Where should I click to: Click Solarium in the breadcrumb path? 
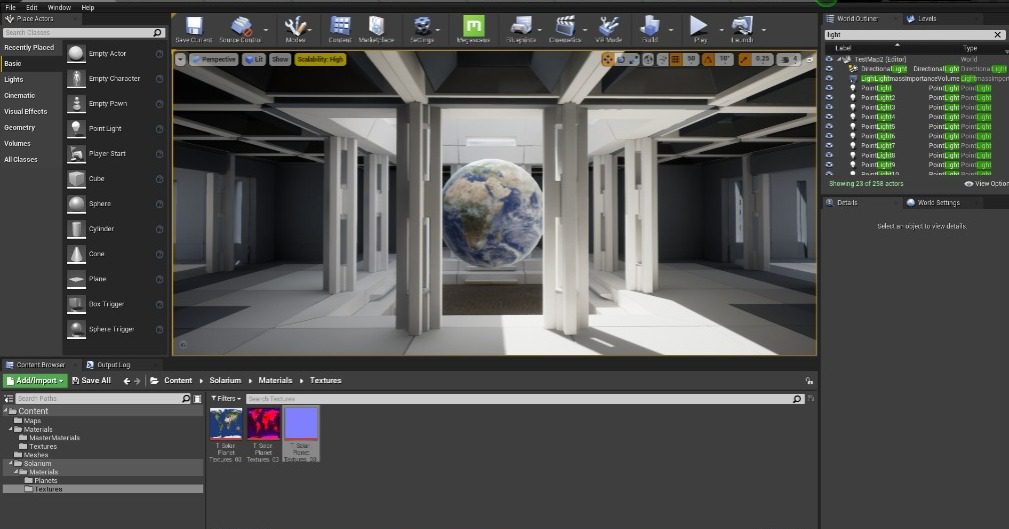(225, 381)
